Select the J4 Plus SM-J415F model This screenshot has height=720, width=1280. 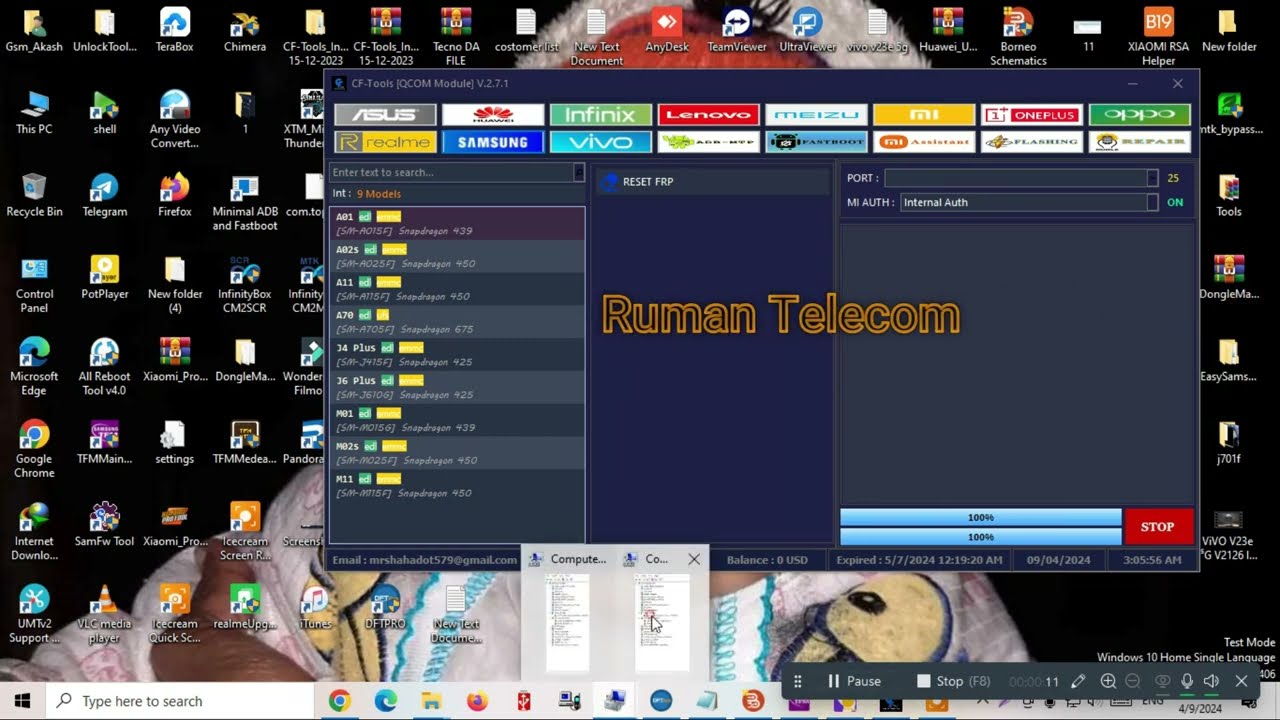[457, 354]
